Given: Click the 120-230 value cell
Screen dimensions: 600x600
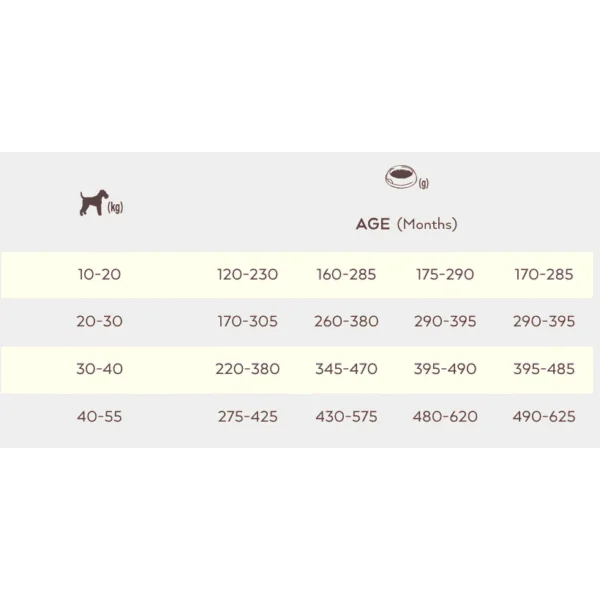Looking at the screenshot, I should (x=248, y=275).
